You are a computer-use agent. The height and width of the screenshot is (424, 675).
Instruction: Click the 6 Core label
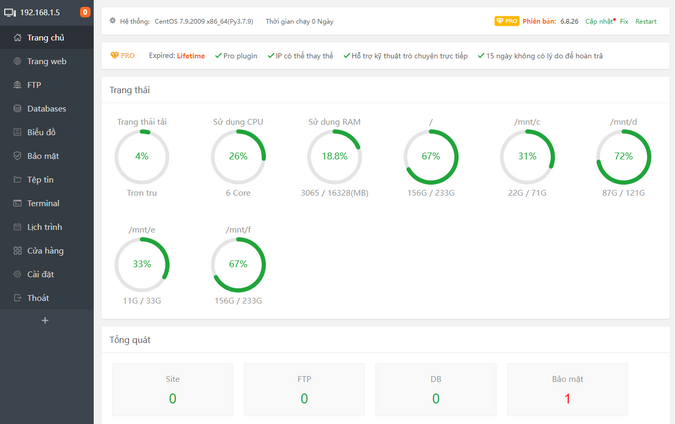pos(238,193)
